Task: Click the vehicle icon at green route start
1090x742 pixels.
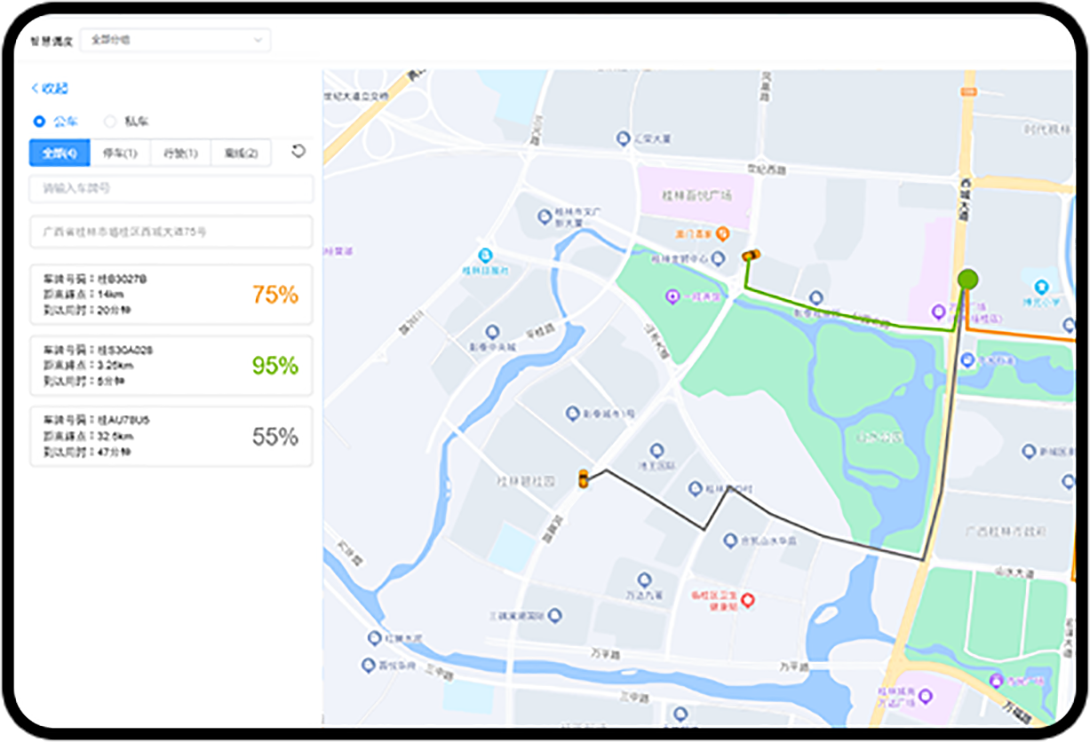Action: pyautogui.click(x=751, y=255)
